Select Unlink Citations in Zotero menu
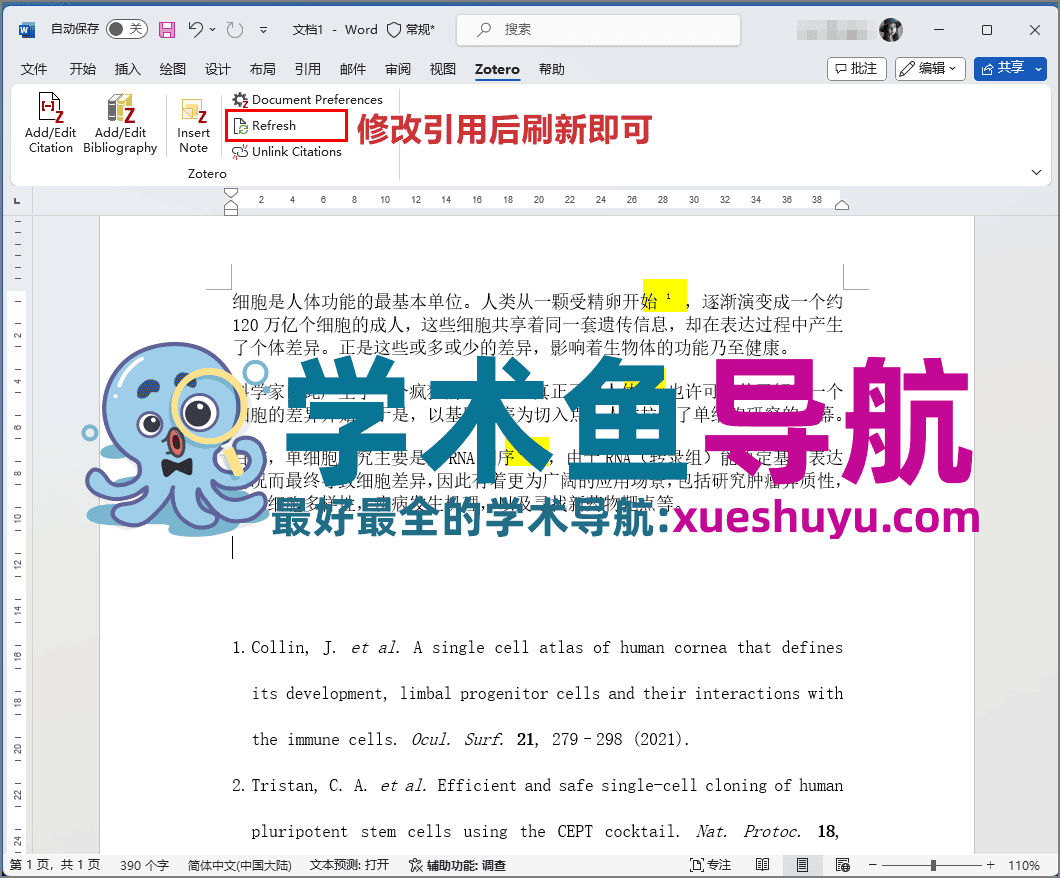This screenshot has height=878, width=1060. [x=296, y=151]
